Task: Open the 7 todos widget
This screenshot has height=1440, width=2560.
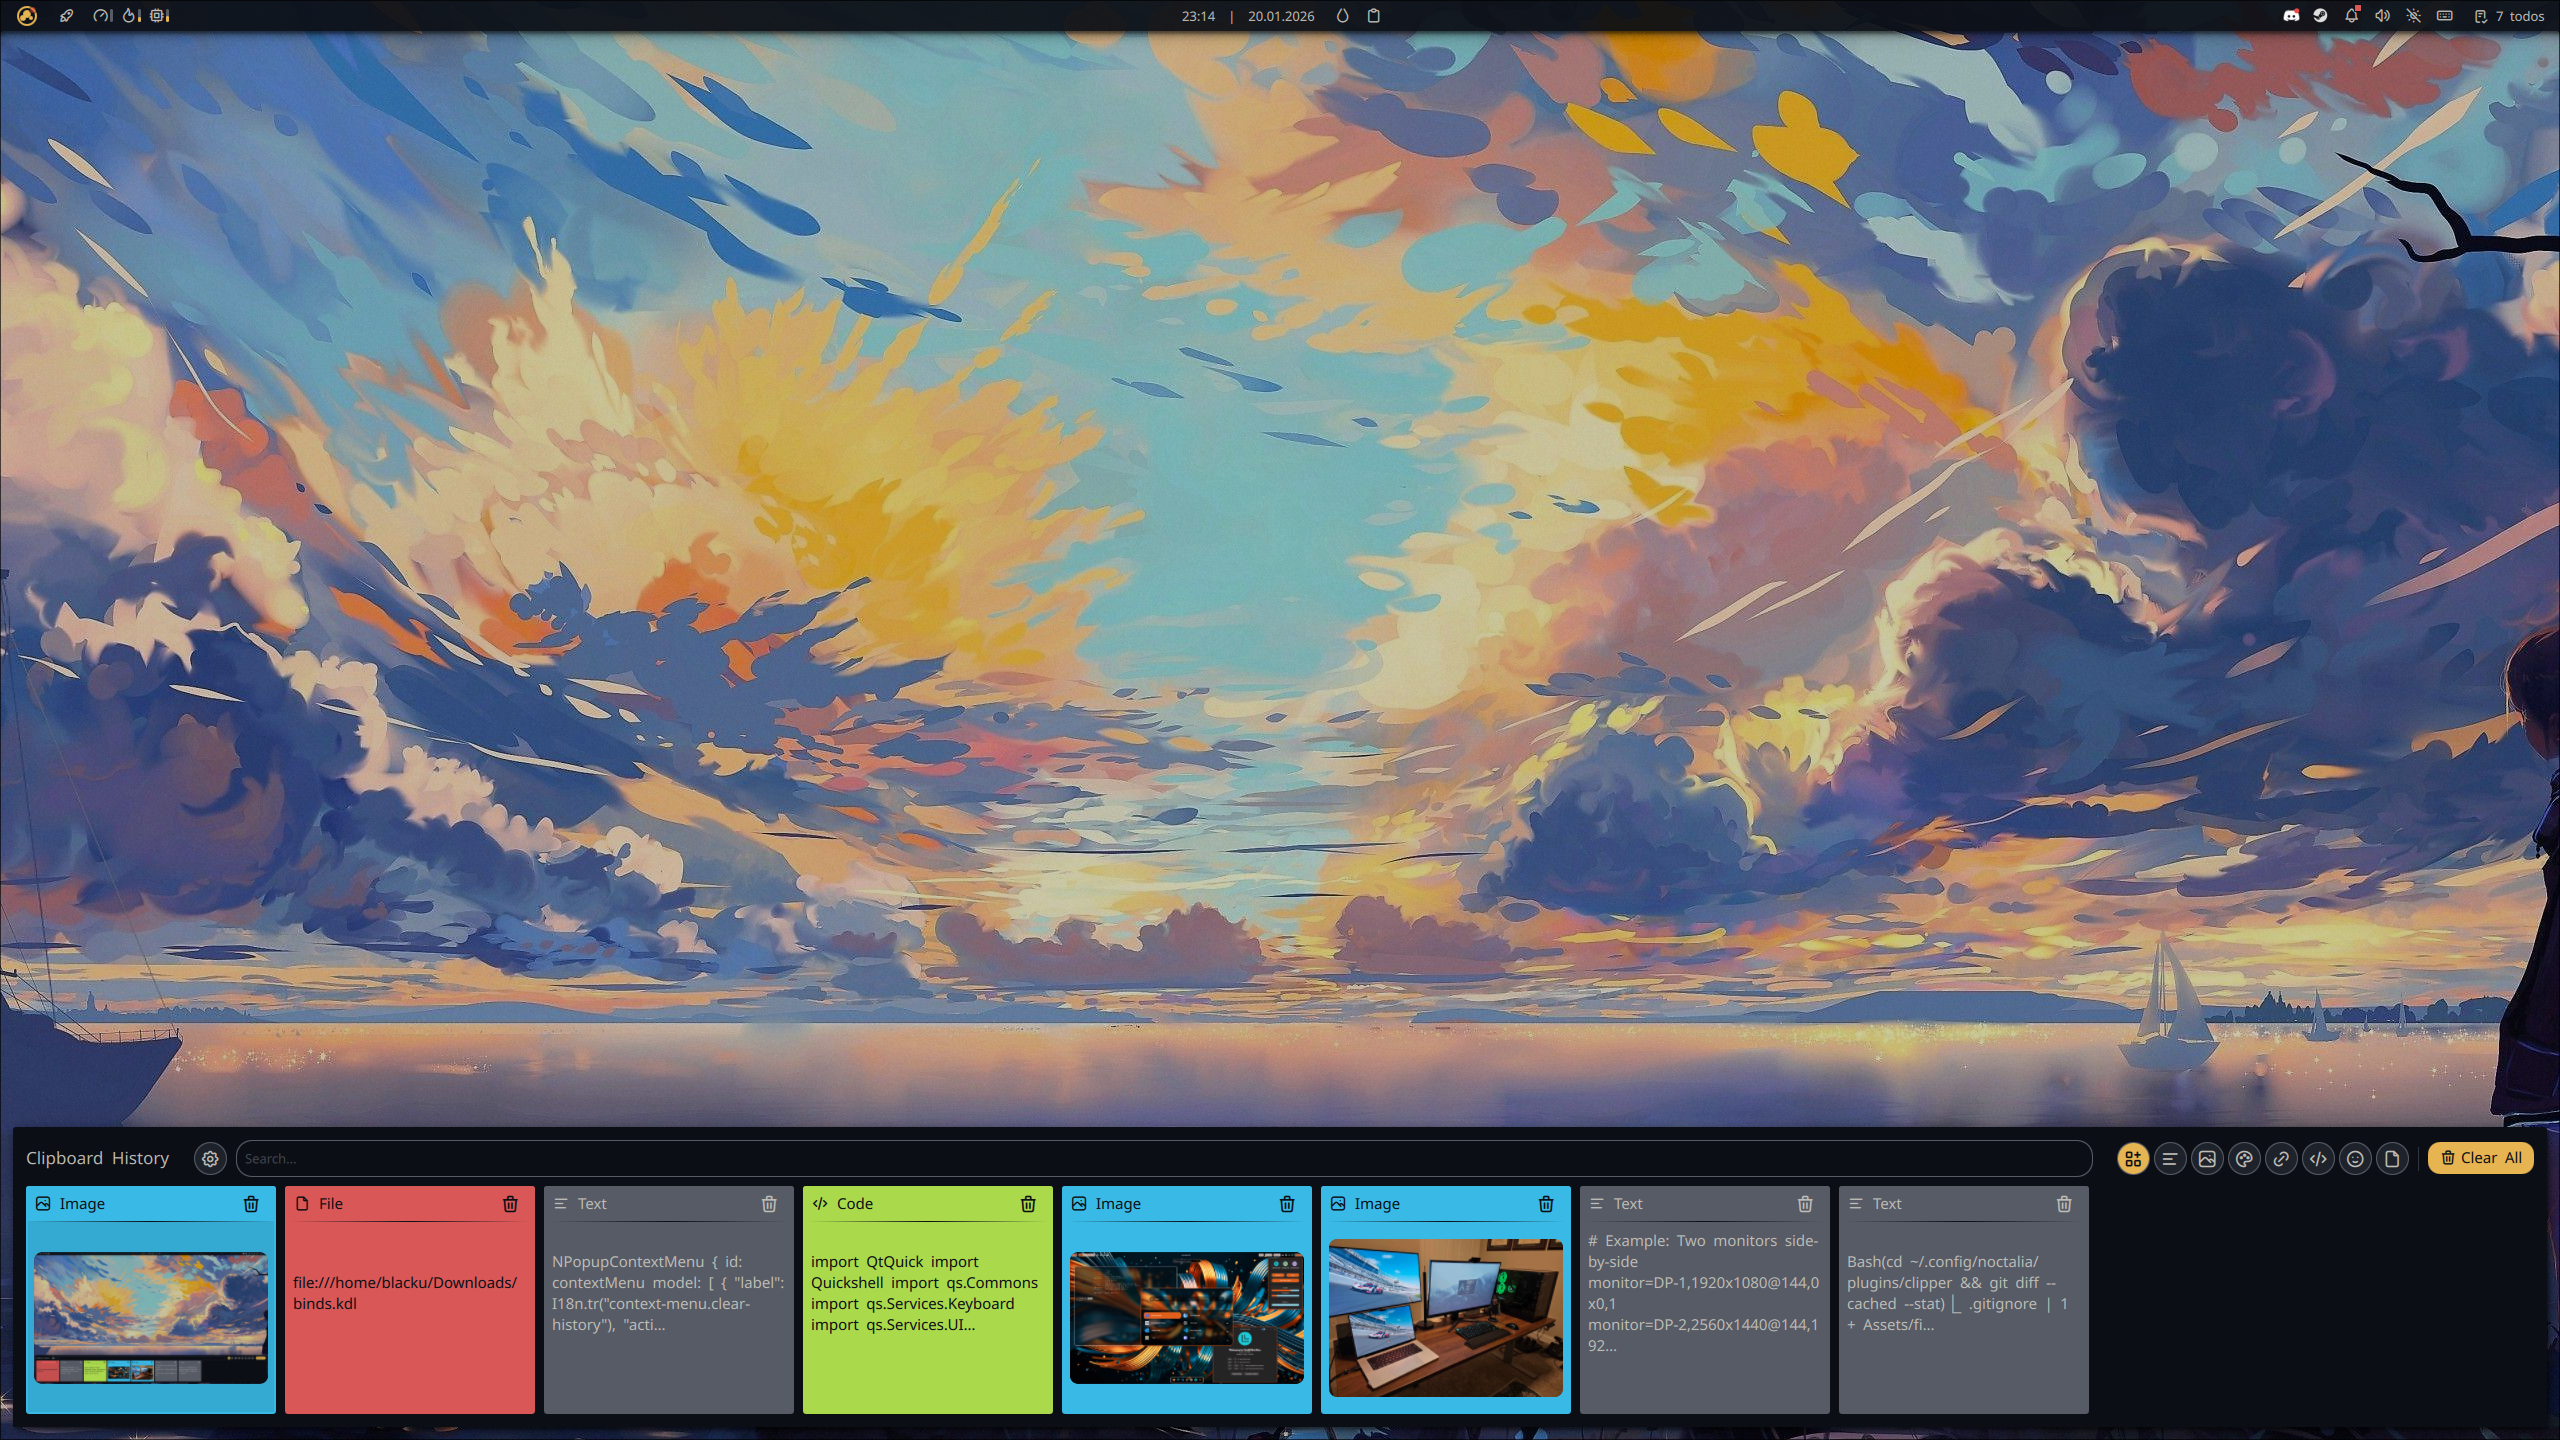Action: point(2508,16)
